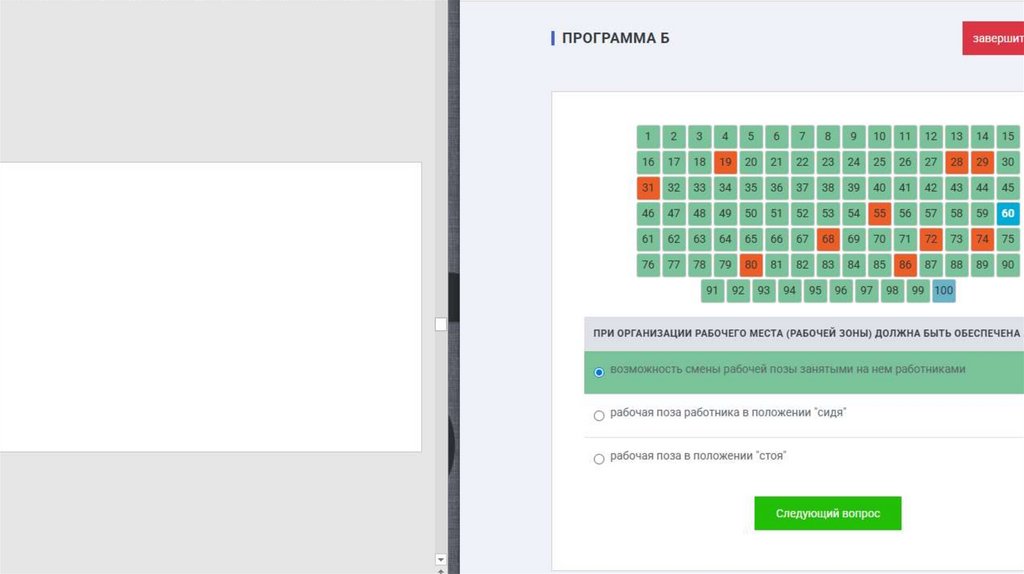Screen dimensions: 1024x574
Task: Click the green "Следующий вопрос" button
Action: point(827,513)
